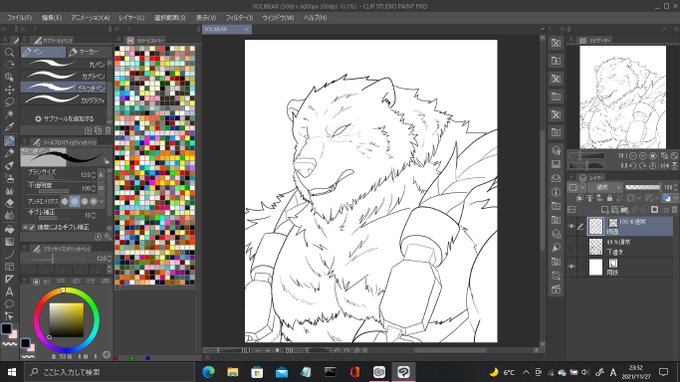The width and height of the screenshot is (680, 382).
Task: Click flip horizontal icon in Navigator panel
Action: point(664,166)
